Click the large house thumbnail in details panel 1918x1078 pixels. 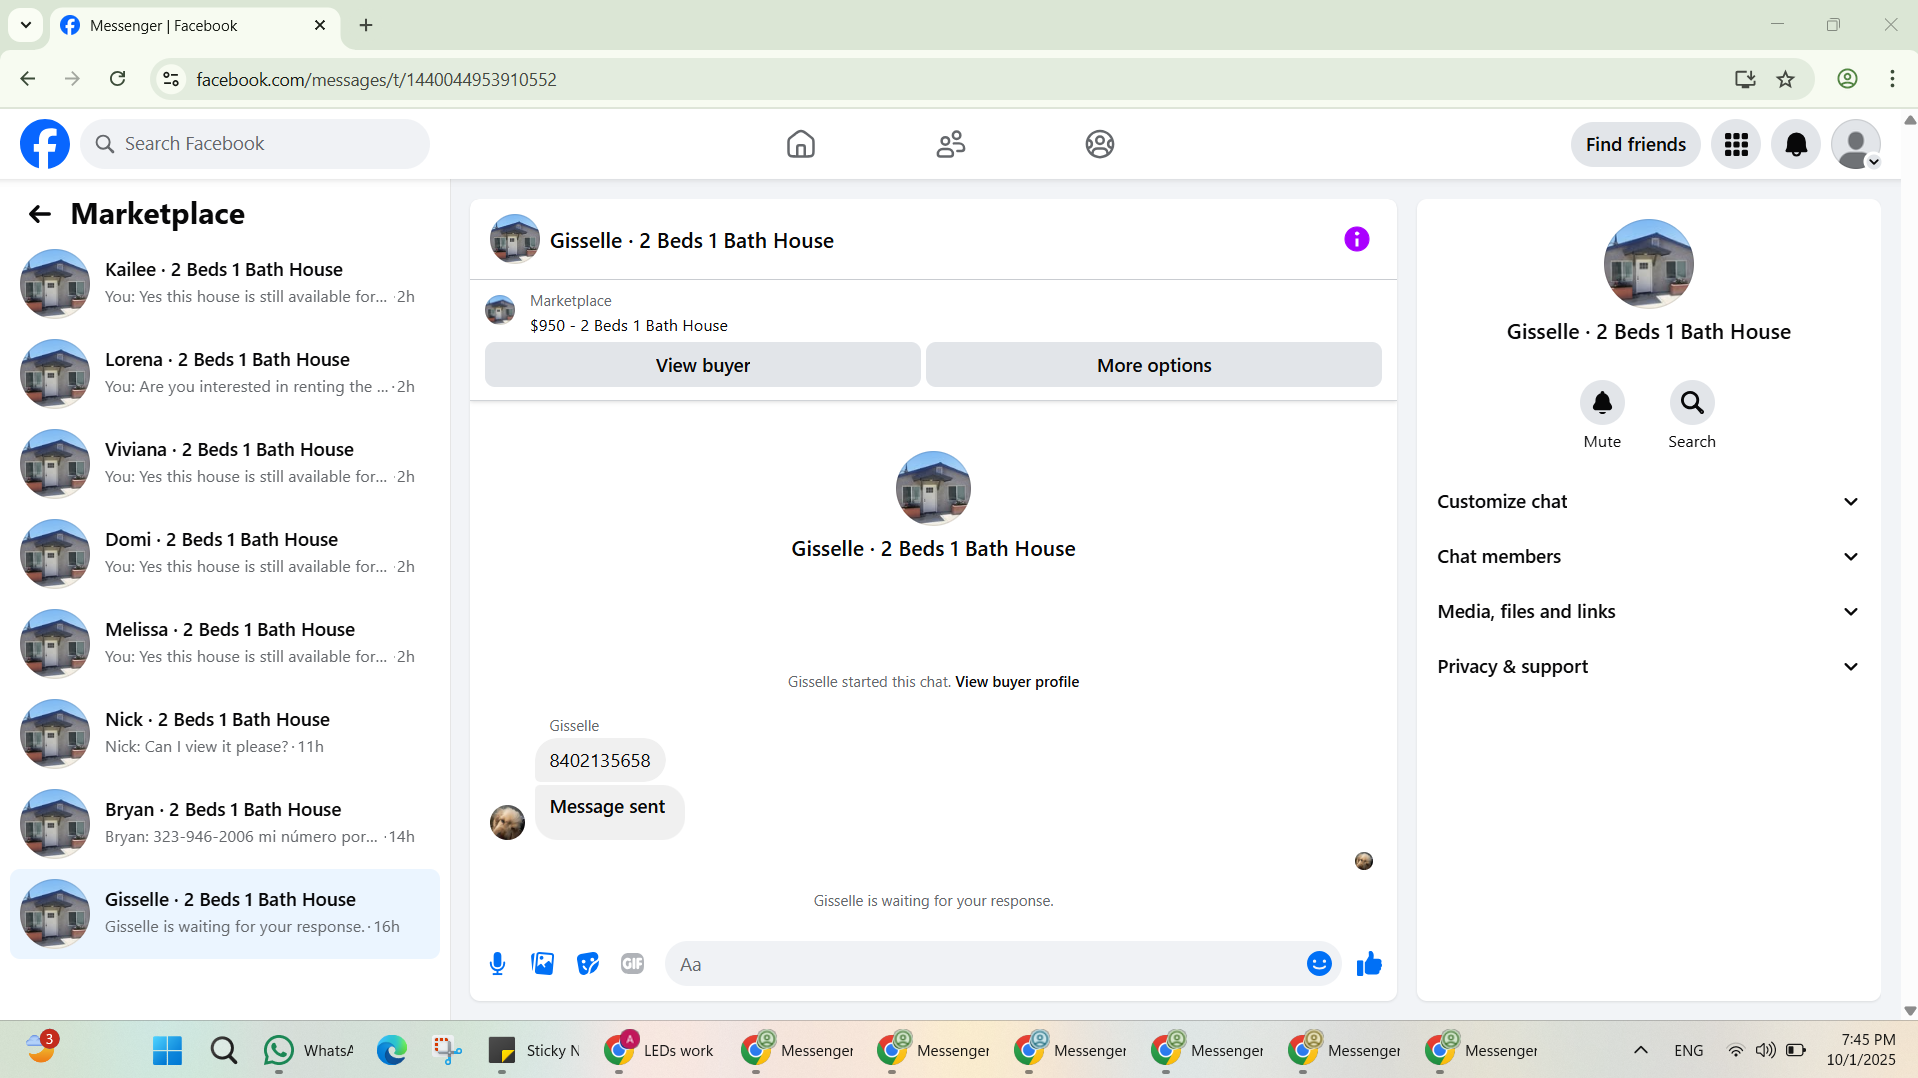tap(1648, 264)
